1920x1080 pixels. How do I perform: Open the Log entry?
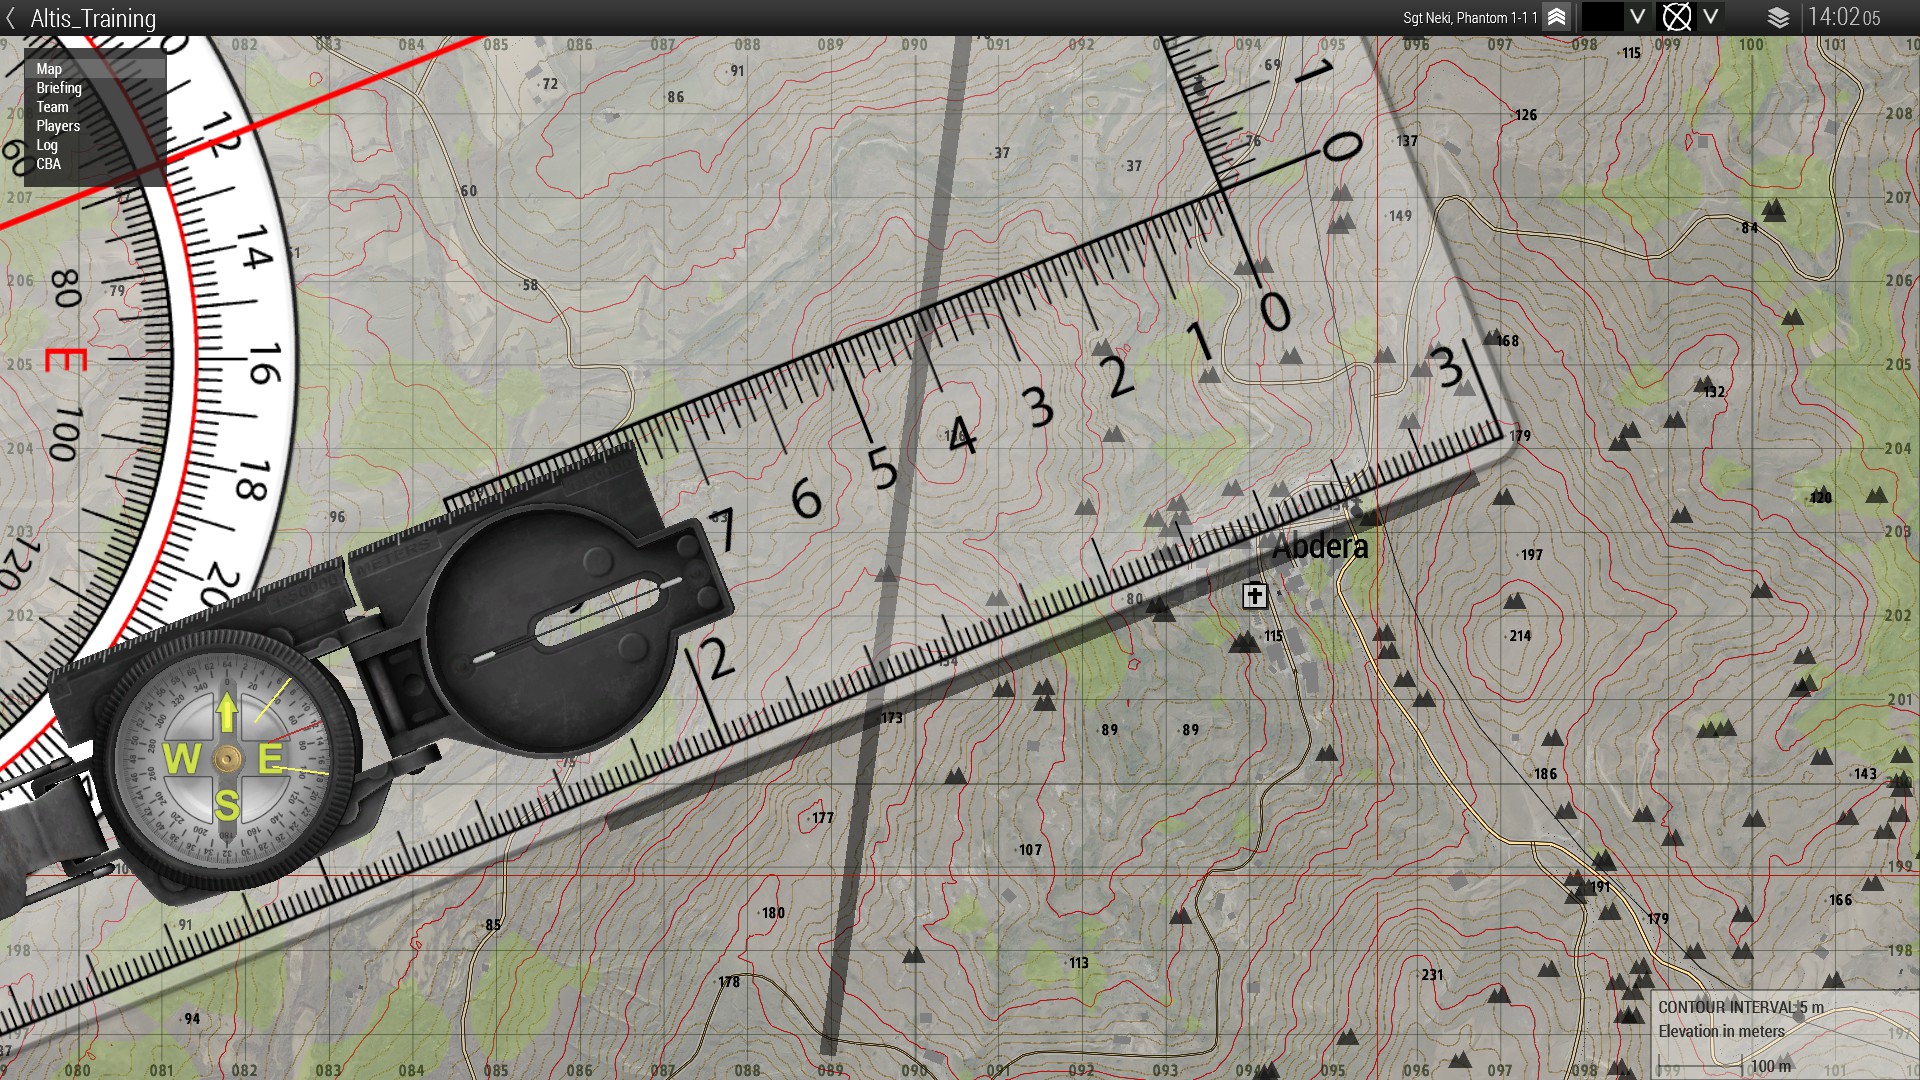tap(47, 145)
